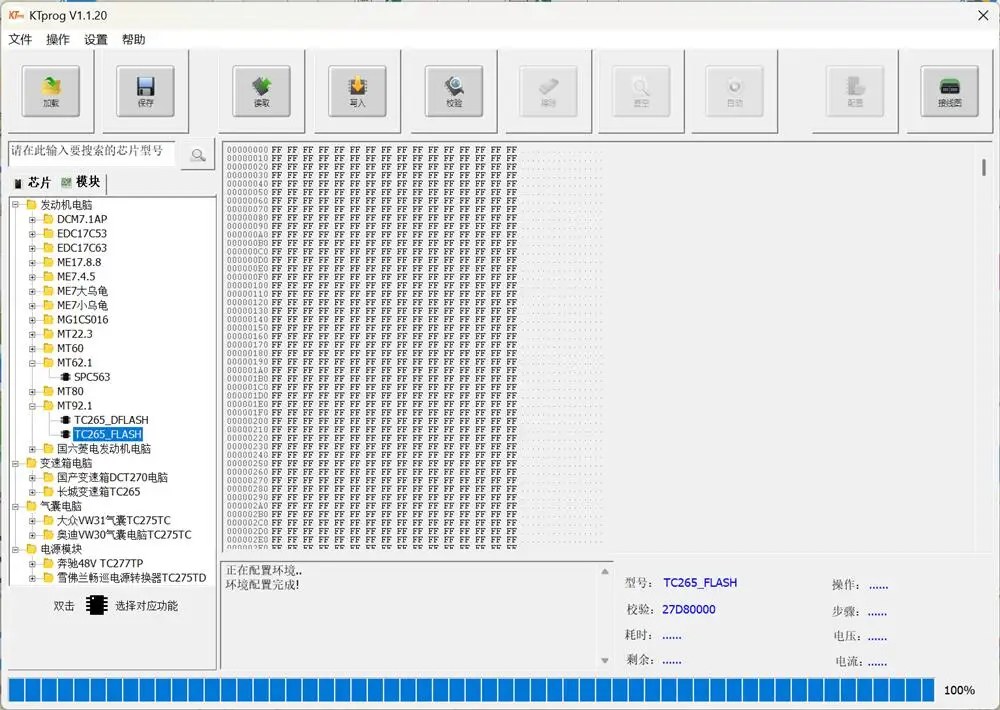Expand the MT80 tree node
This screenshot has height=710, width=1000.
pyautogui.click(x=32, y=392)
